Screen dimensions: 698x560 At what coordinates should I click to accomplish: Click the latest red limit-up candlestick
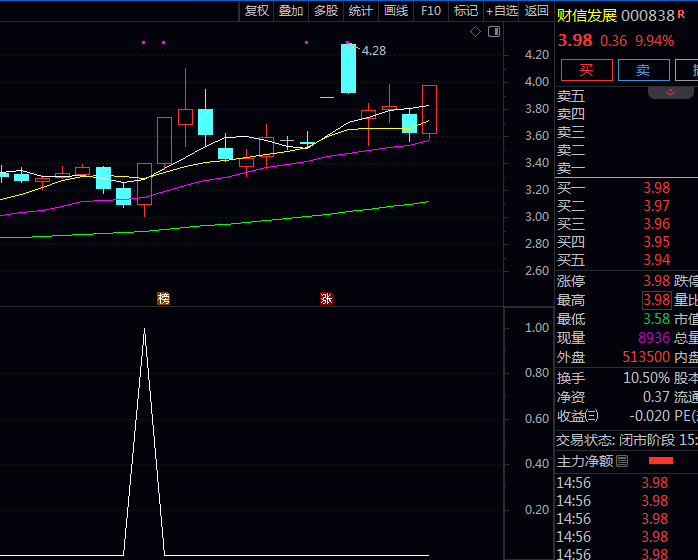tap(429, 110)
